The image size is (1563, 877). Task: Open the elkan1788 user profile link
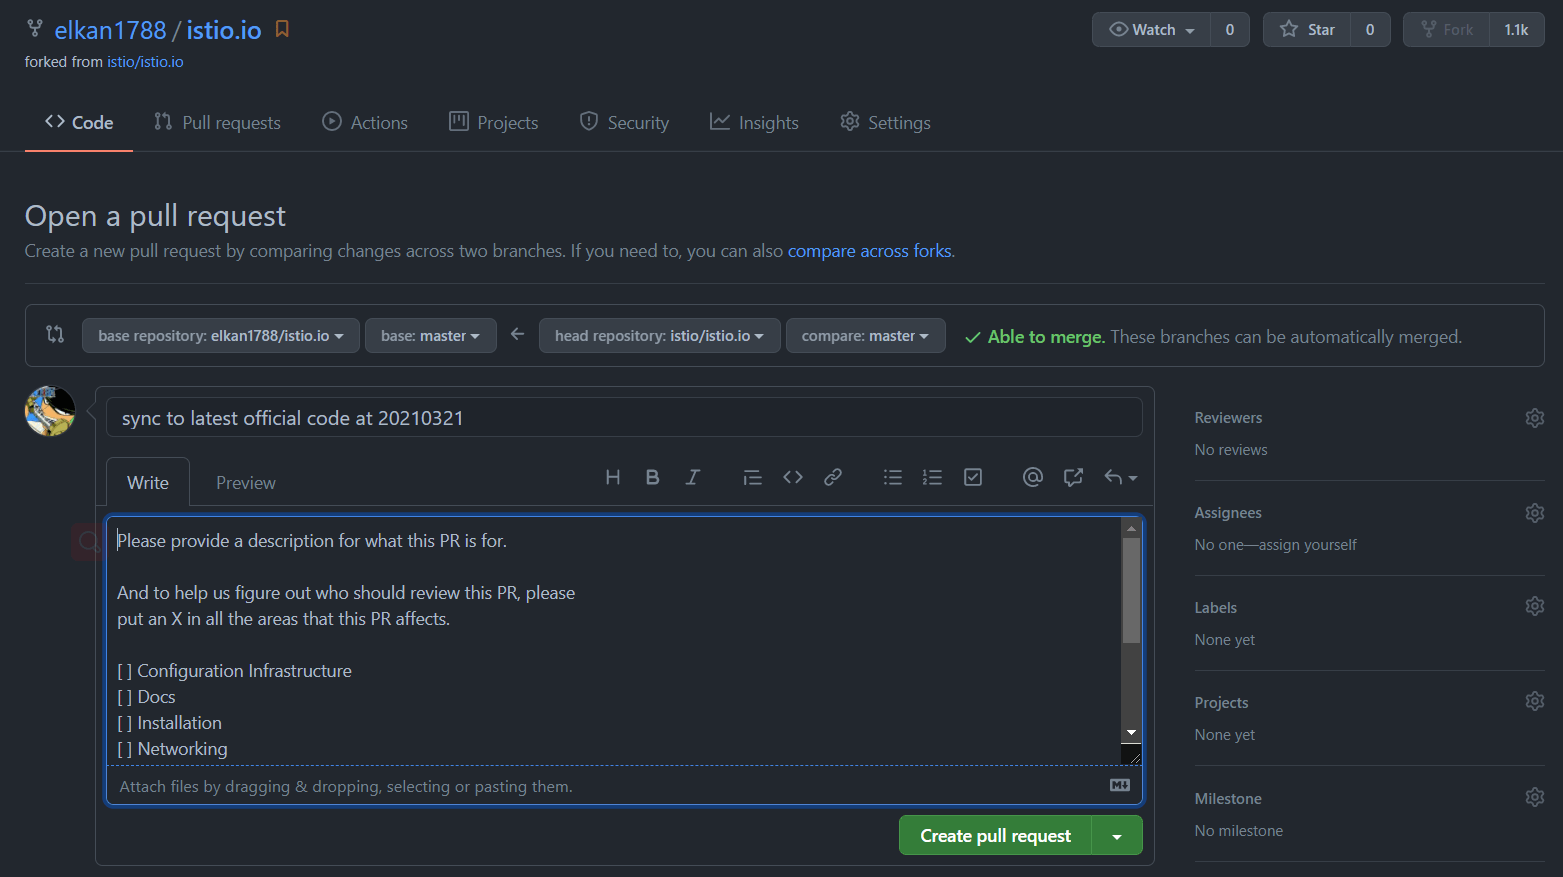pos(110,30)
